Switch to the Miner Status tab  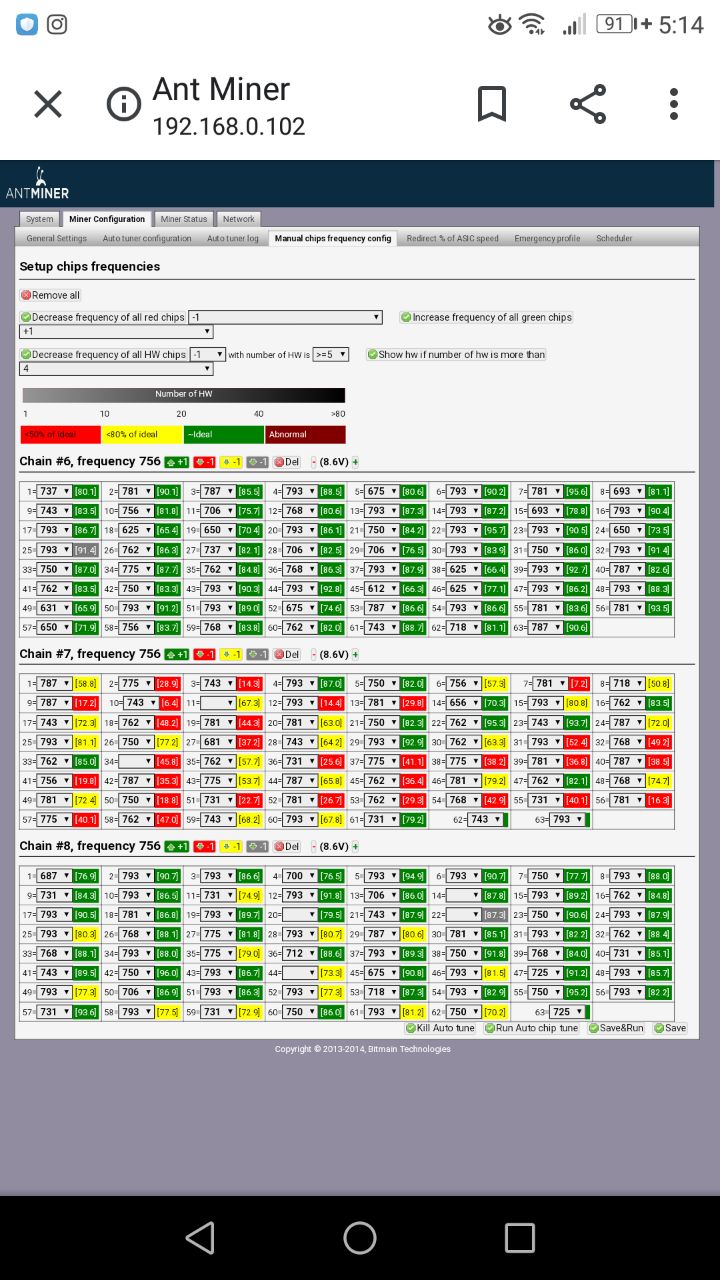[184, 219]
